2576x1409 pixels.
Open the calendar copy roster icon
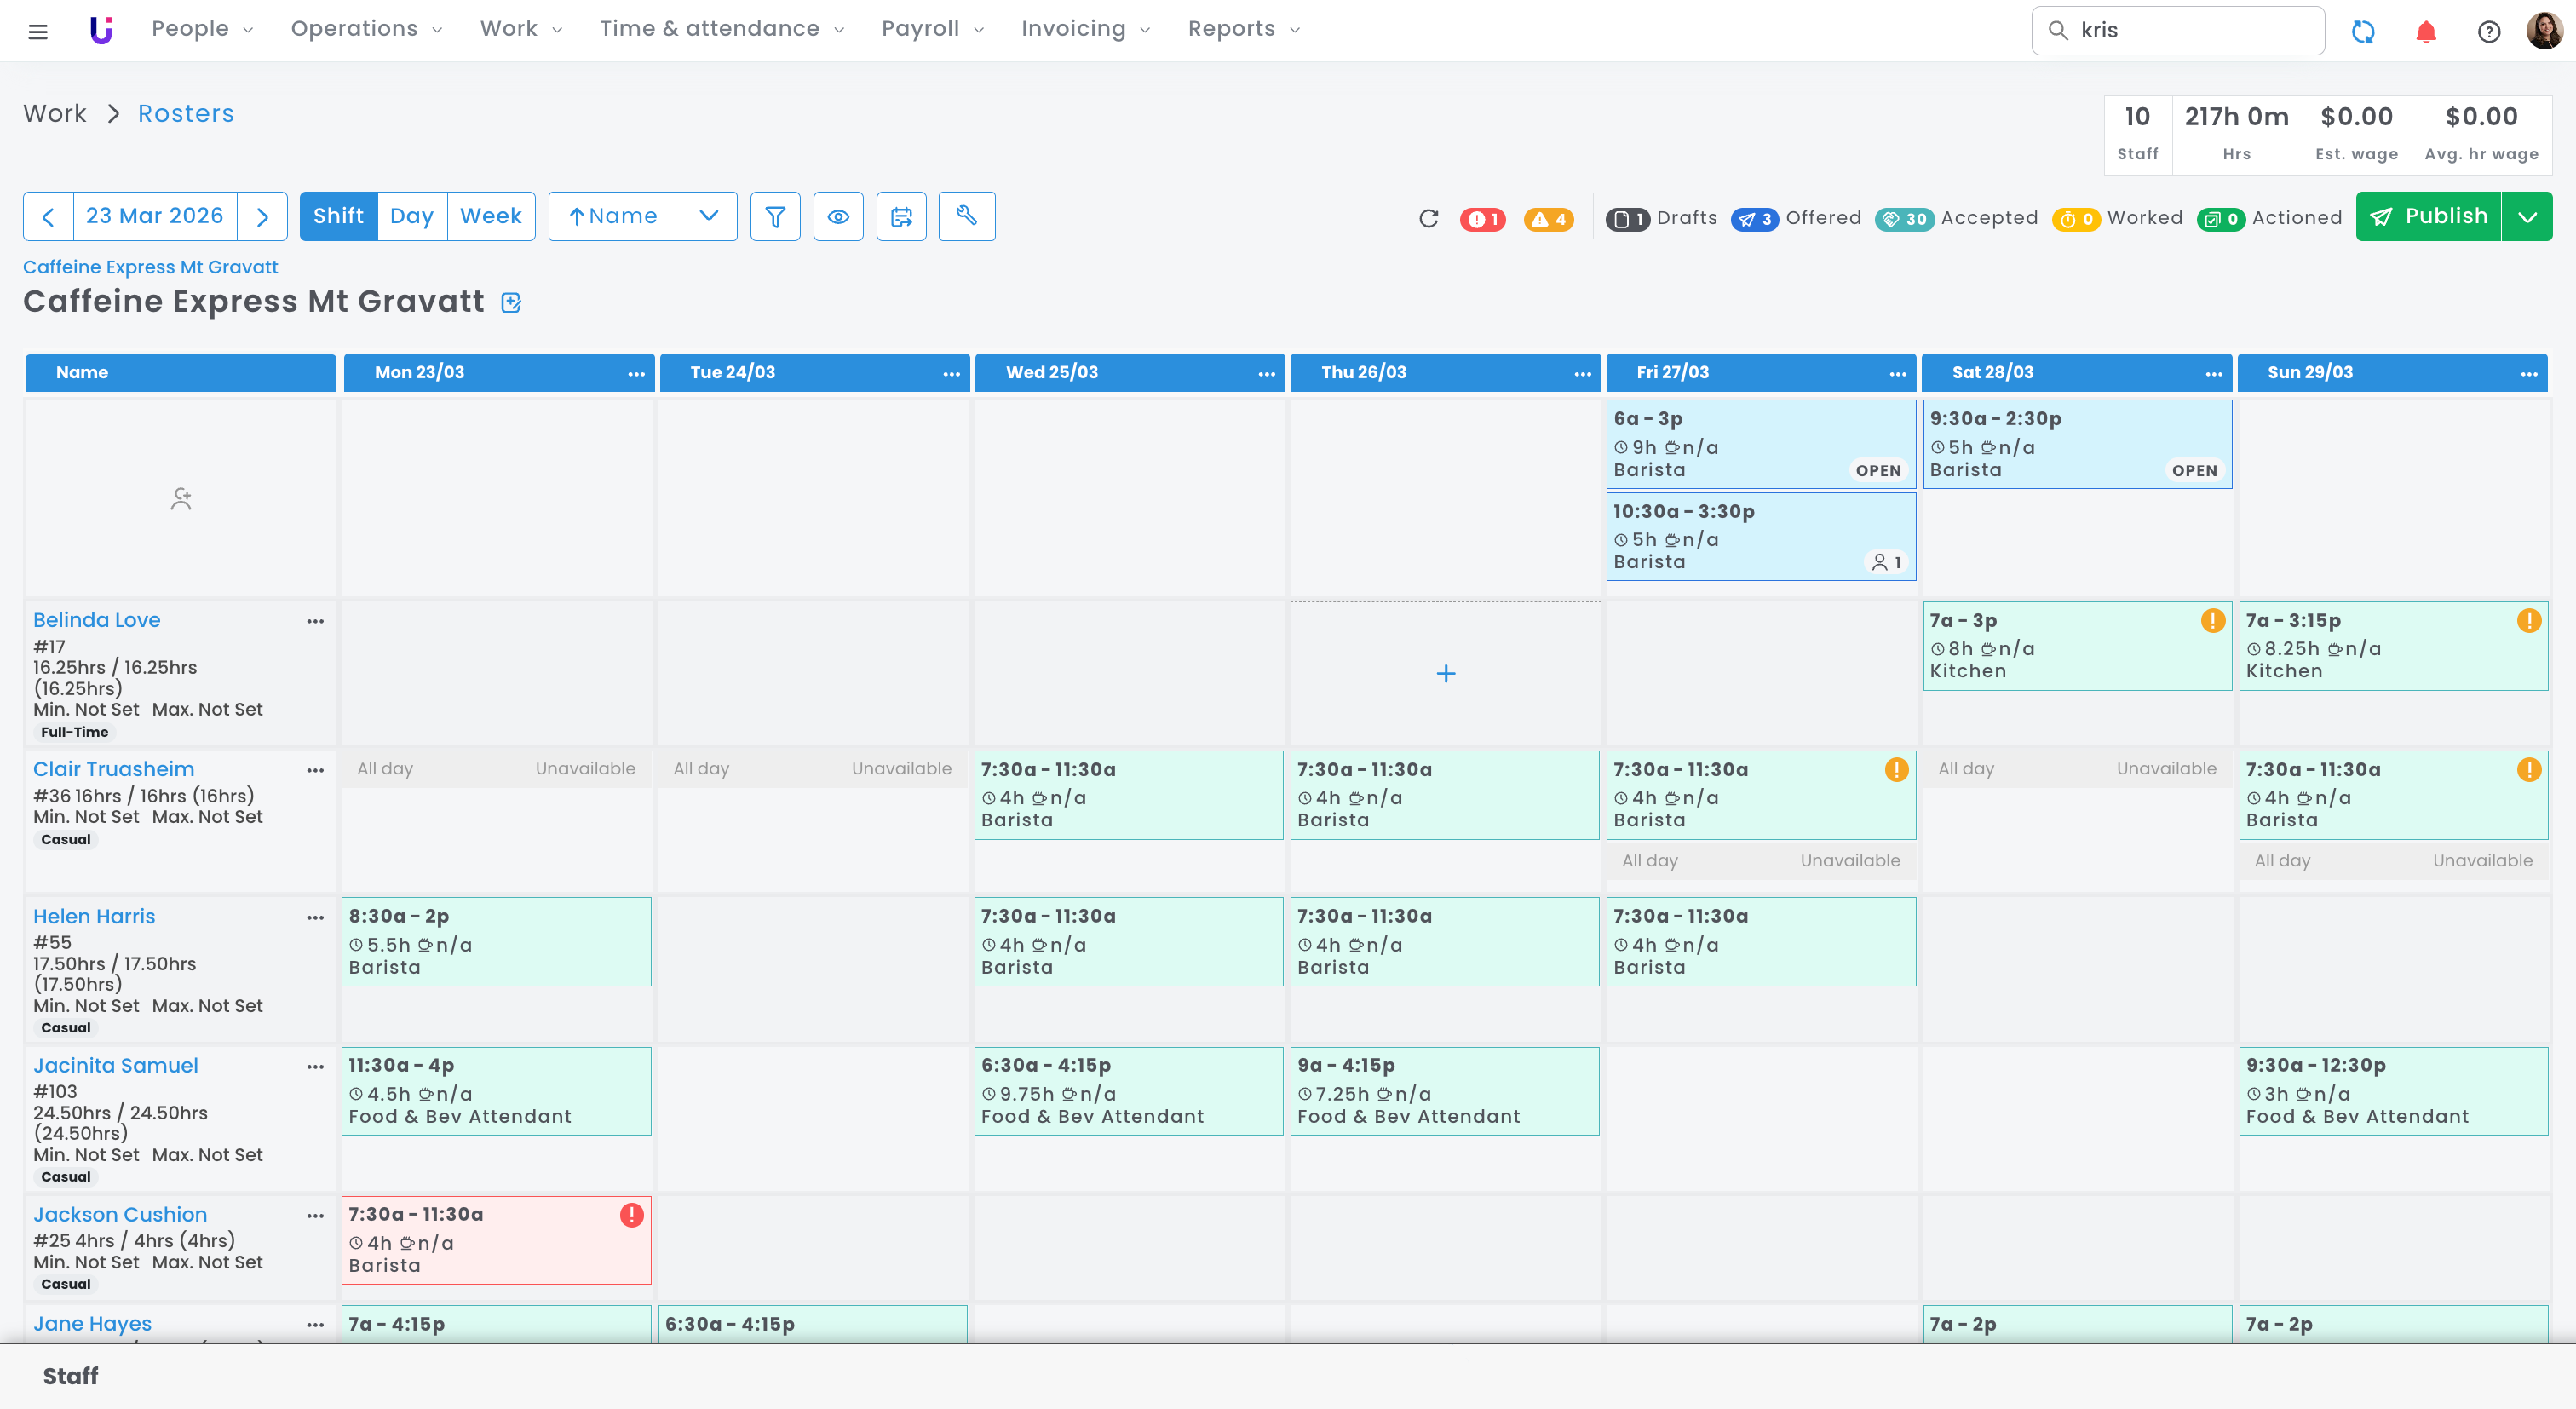(901, 216)
